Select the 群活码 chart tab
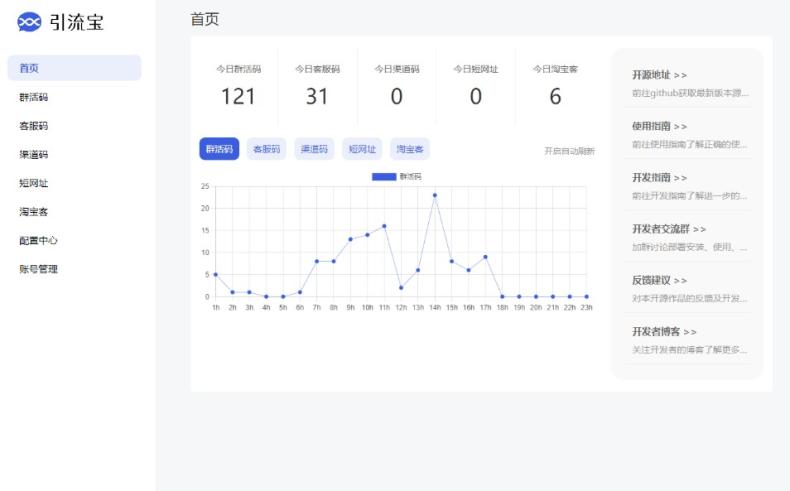Image resolution: width=790 pixels, height=491 pixels. tap(219, 149)
